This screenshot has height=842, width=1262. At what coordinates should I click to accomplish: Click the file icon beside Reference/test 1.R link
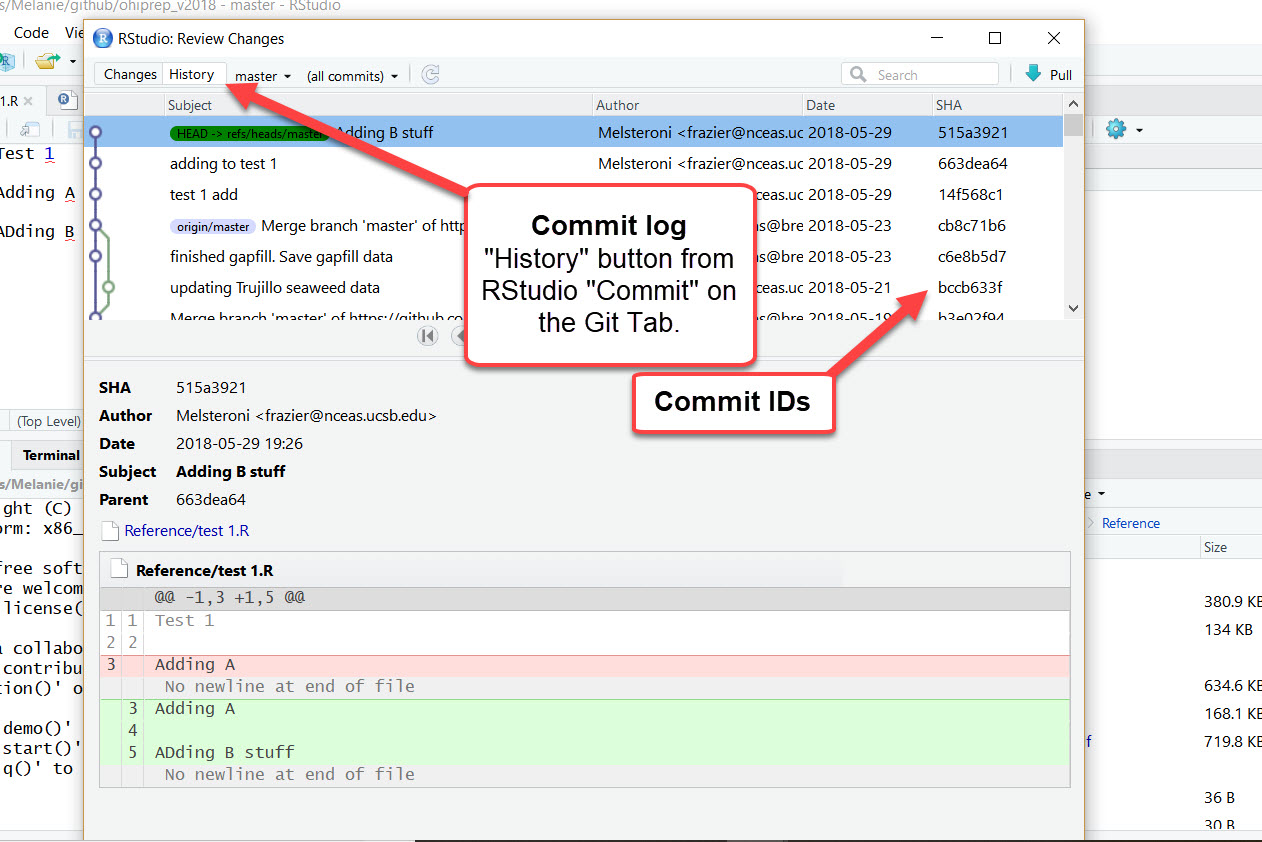[109, 531]
